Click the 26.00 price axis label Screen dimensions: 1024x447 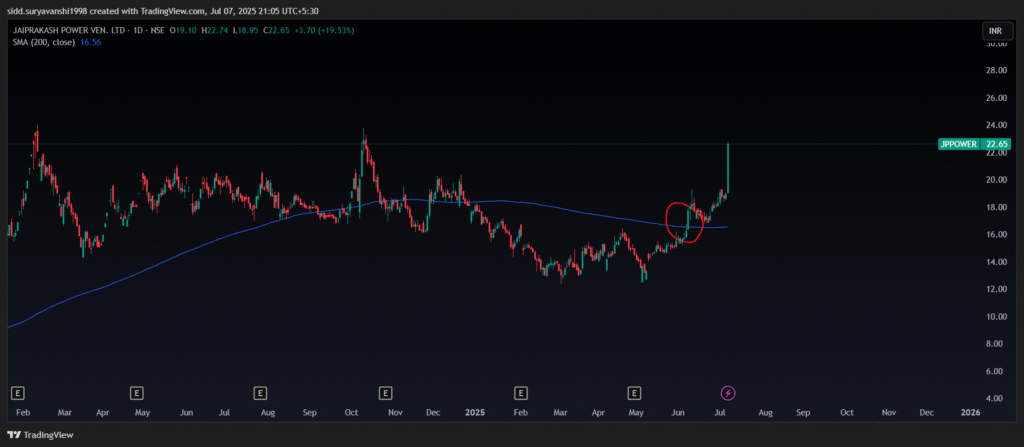(995, 98)
